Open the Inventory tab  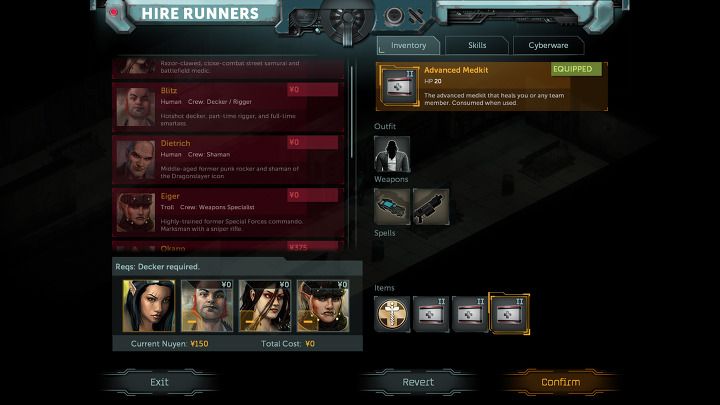(x=408, y=45)
